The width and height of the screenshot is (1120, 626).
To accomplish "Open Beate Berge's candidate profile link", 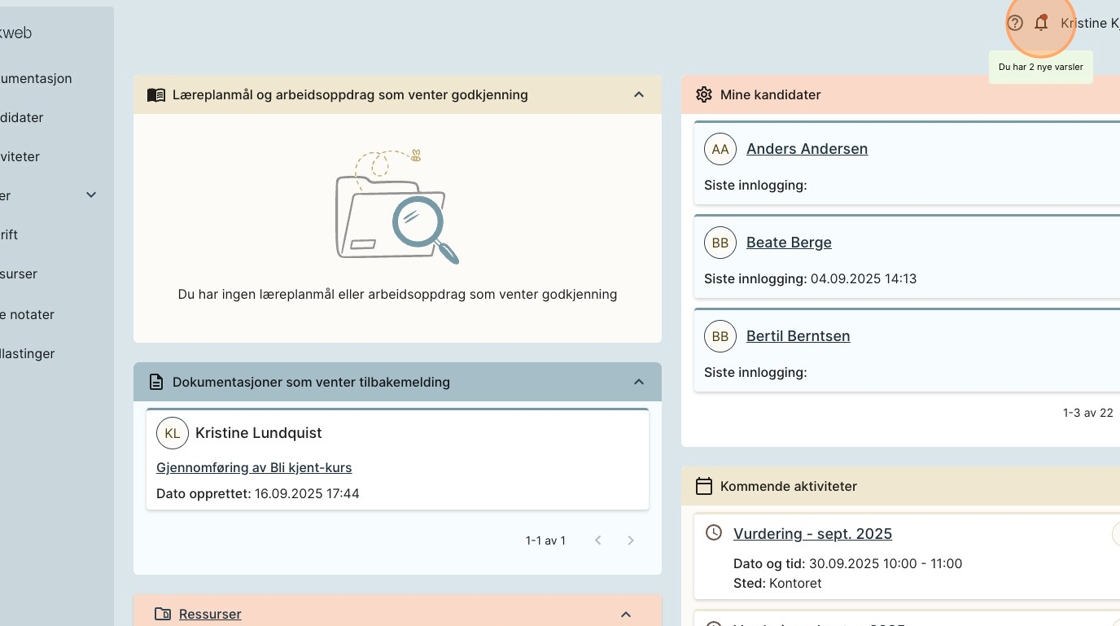I will 788,242.
